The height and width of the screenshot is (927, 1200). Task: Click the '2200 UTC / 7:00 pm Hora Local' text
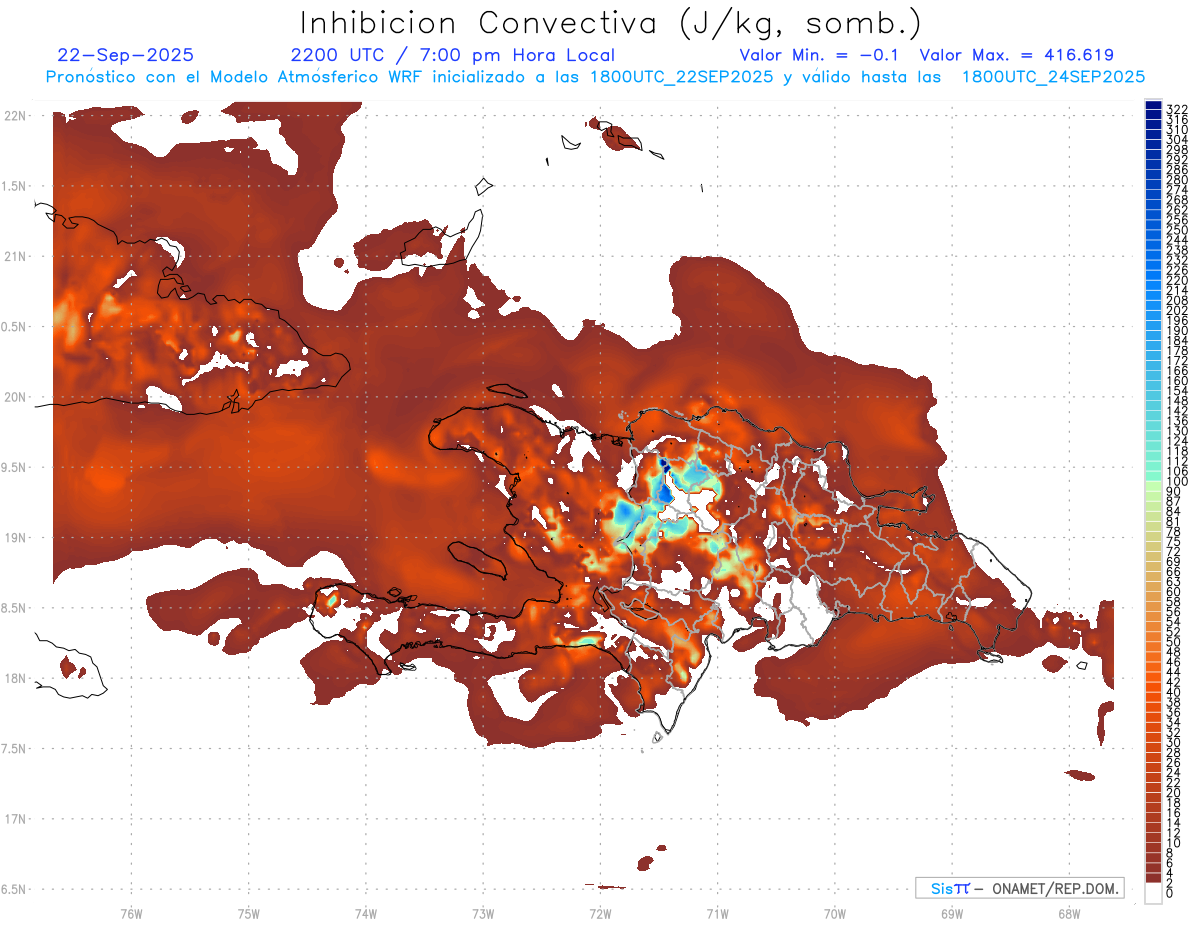pyautogui.click(x=452, y=55)
